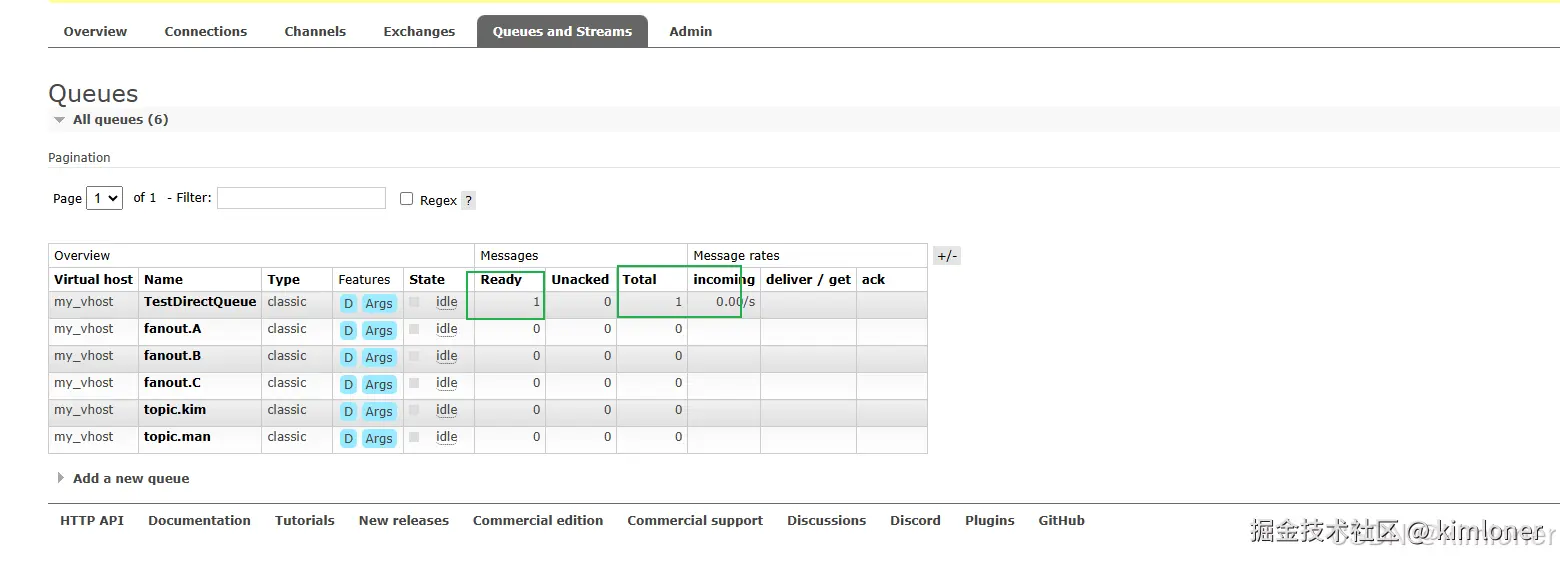The width and height of the screenshot is (1560, 562).
Task: Open the Overview tab
Action: 95,31
